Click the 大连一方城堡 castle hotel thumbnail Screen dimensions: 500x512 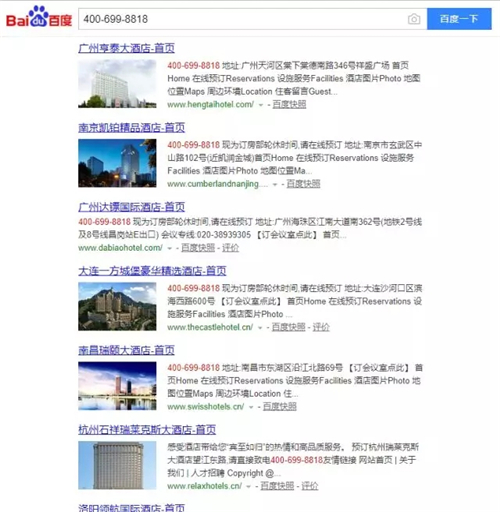click(117, 306)
